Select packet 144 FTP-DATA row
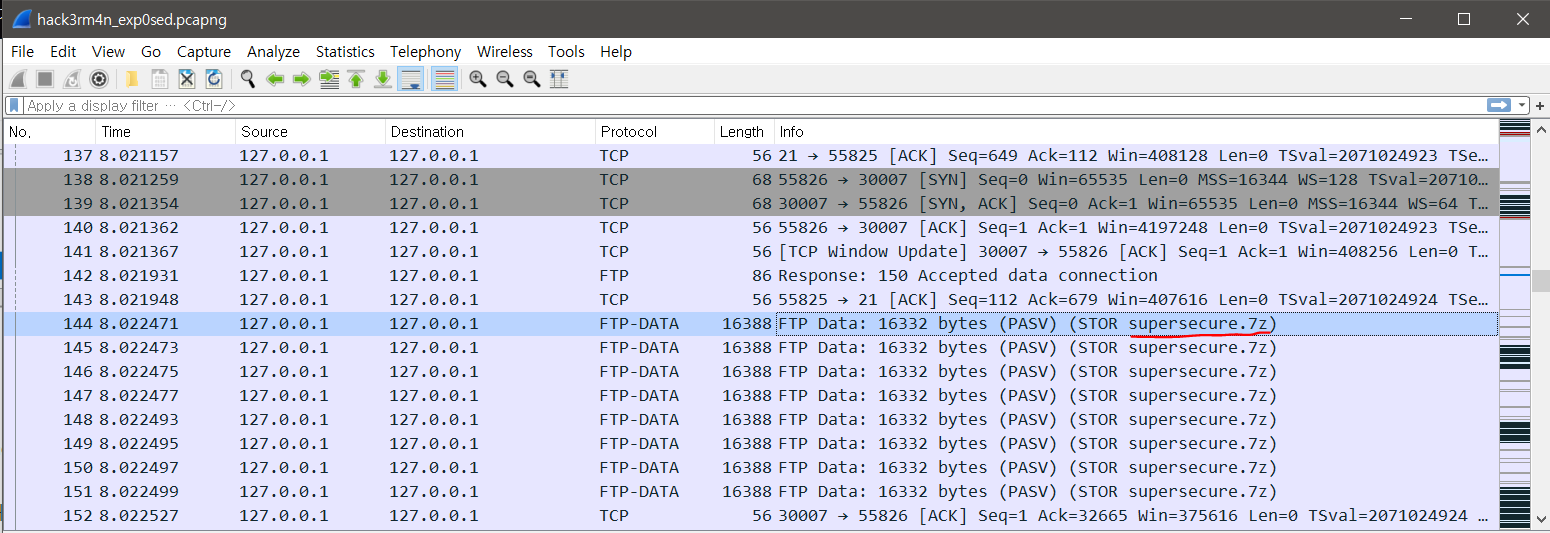Viewport: 1550px width, 533px height. [750, 324]
